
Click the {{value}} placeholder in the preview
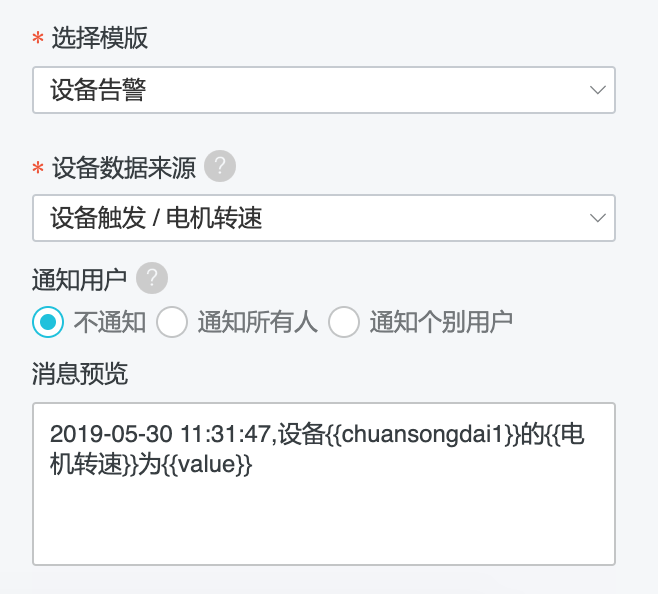(206, 465)
